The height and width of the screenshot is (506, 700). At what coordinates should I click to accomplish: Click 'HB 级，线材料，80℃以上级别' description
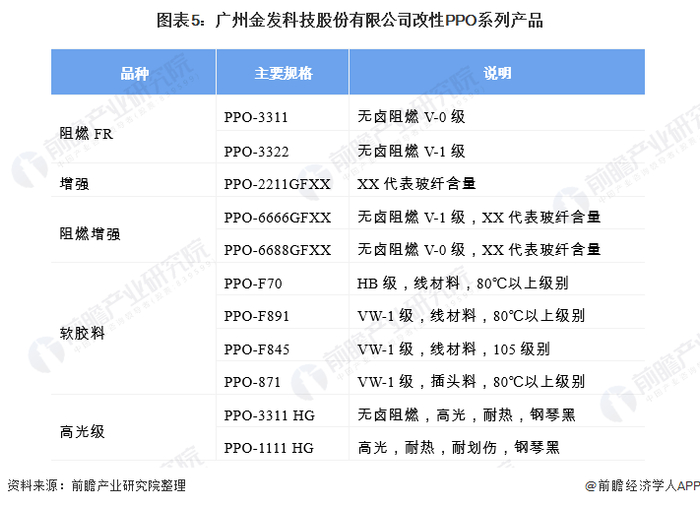pyautogui.click(x=462, y=283)
